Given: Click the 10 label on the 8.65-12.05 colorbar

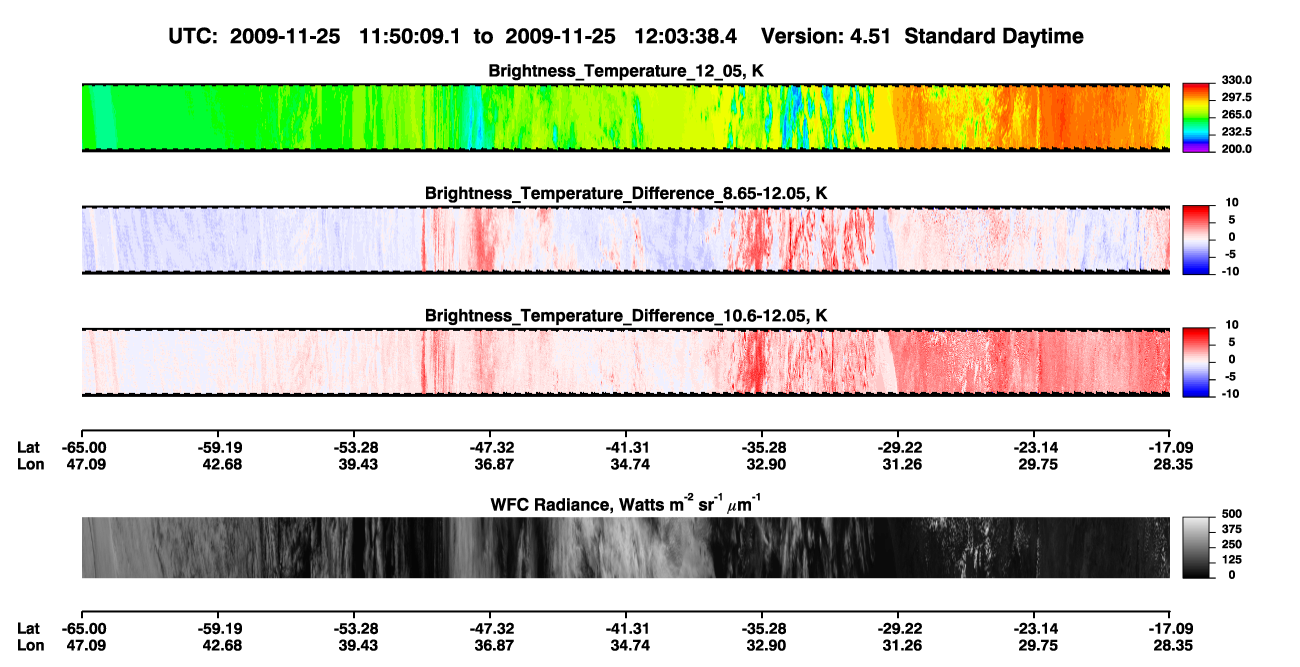Looking at the screenshot, I should (x=1233, y=202).
